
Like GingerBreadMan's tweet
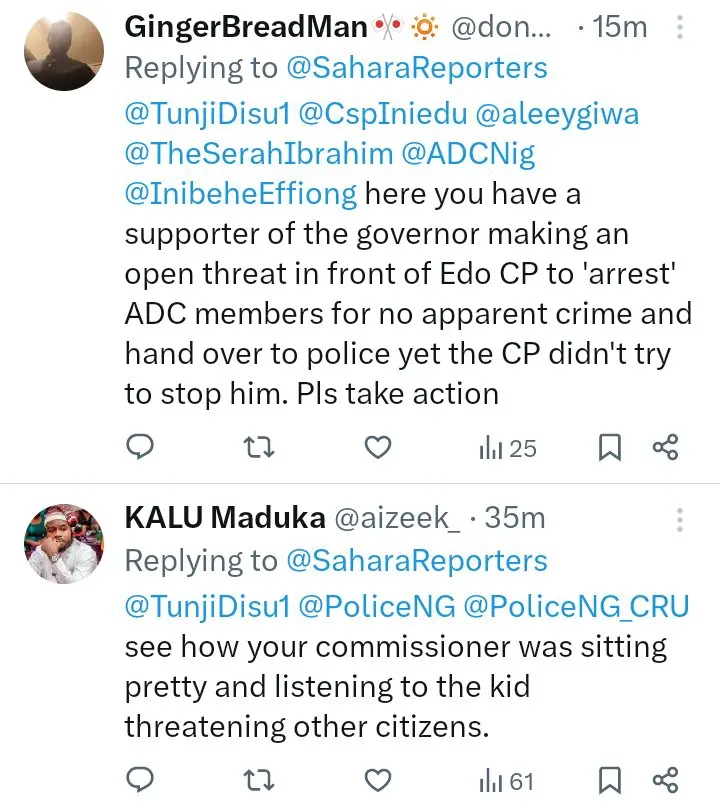376,447
